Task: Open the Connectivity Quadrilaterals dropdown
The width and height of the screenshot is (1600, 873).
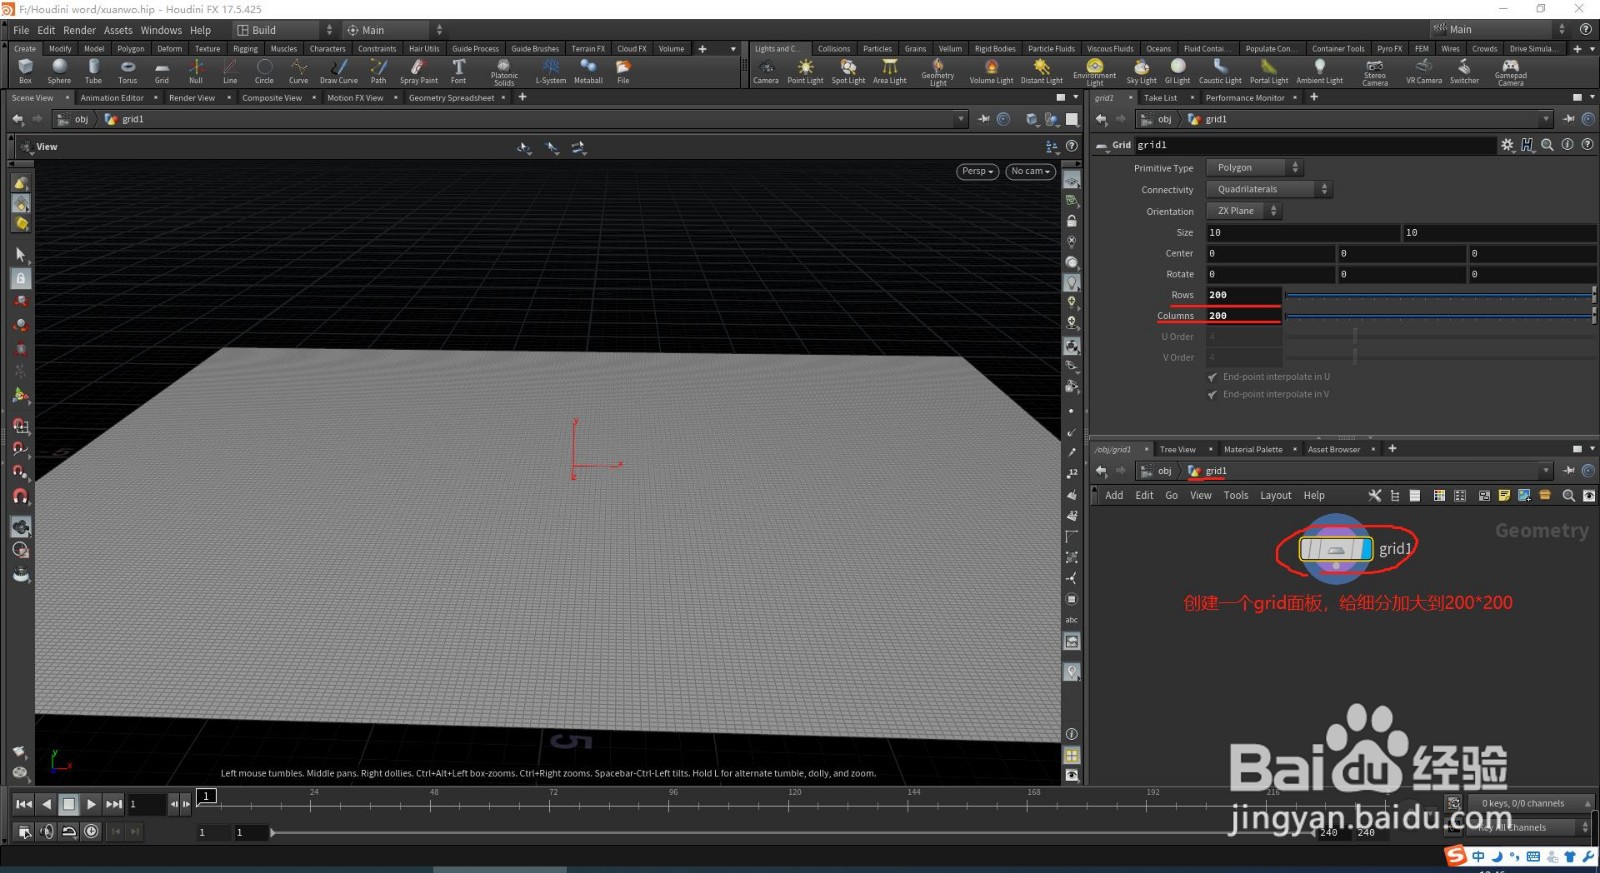Action: (1269, 189)
